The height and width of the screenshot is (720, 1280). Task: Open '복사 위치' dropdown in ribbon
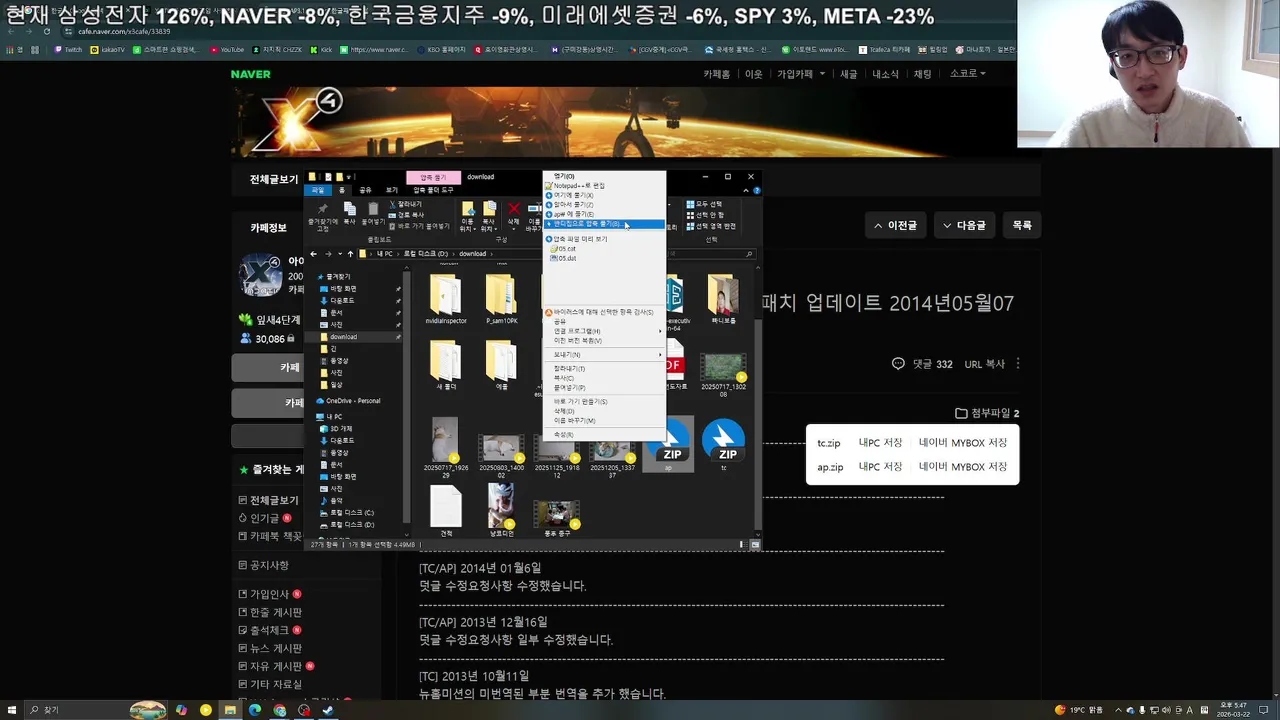489,217
